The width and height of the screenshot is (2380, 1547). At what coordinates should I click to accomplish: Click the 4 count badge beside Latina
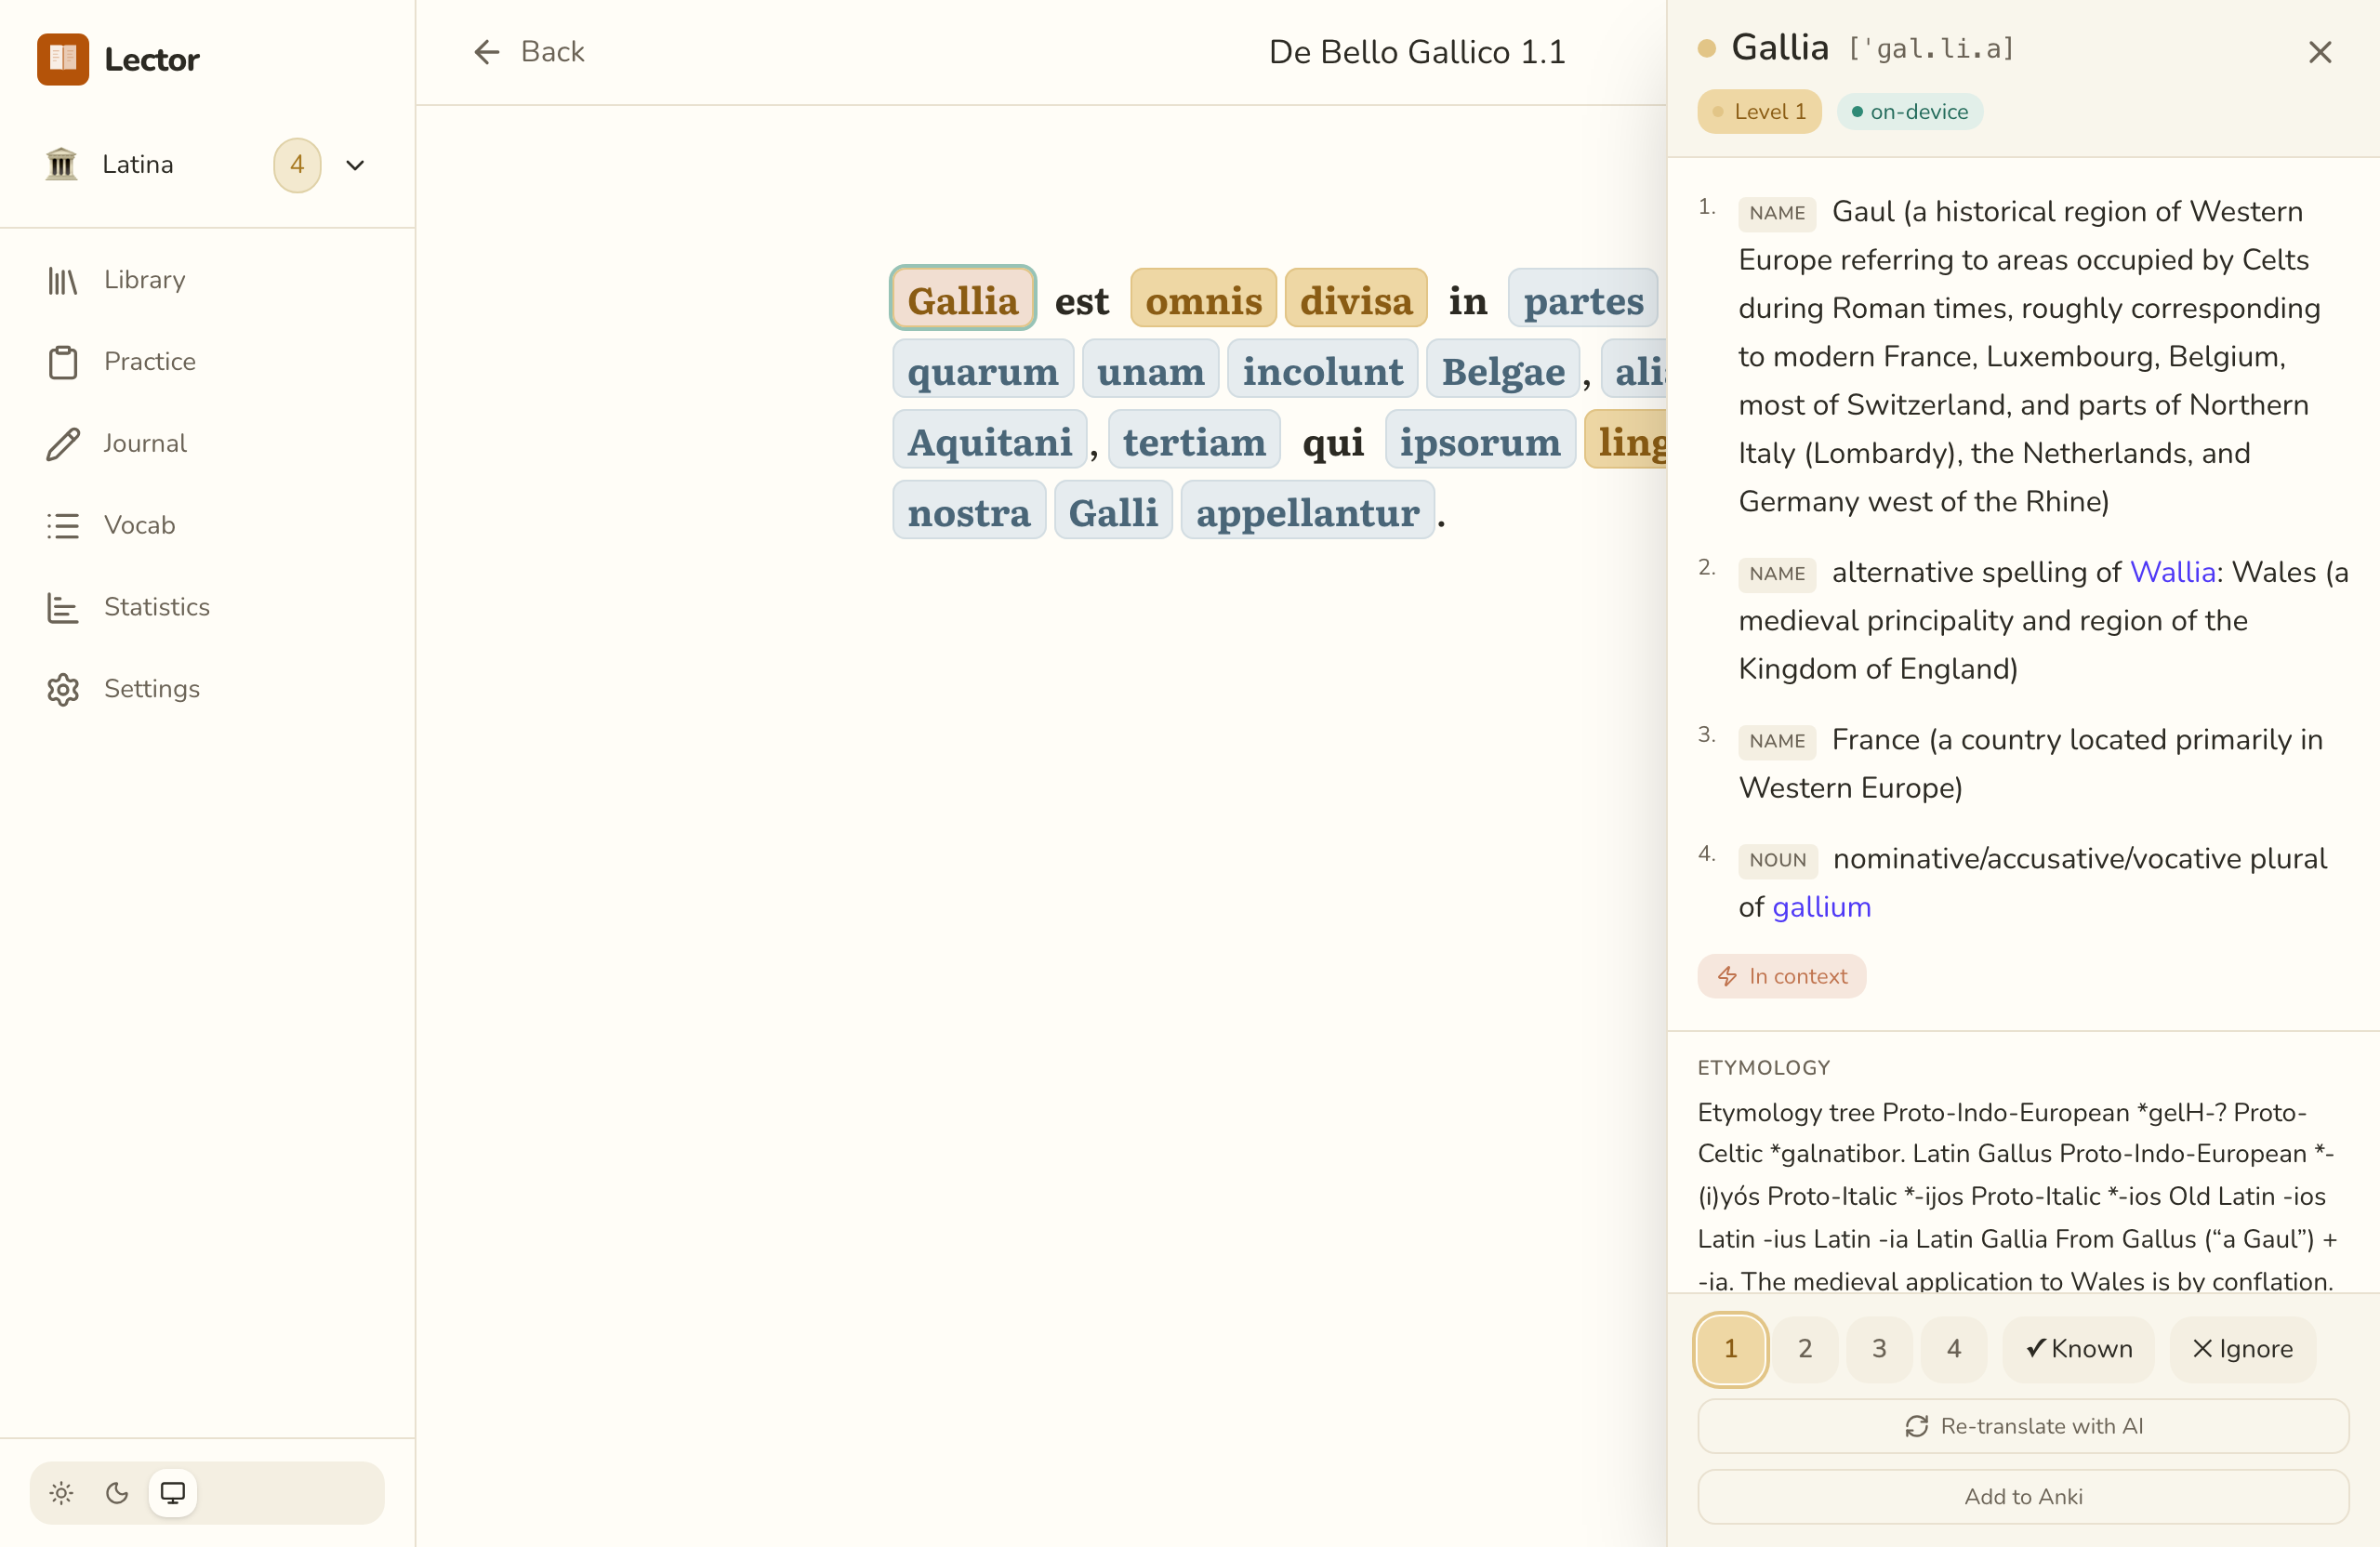click(297, 165)
